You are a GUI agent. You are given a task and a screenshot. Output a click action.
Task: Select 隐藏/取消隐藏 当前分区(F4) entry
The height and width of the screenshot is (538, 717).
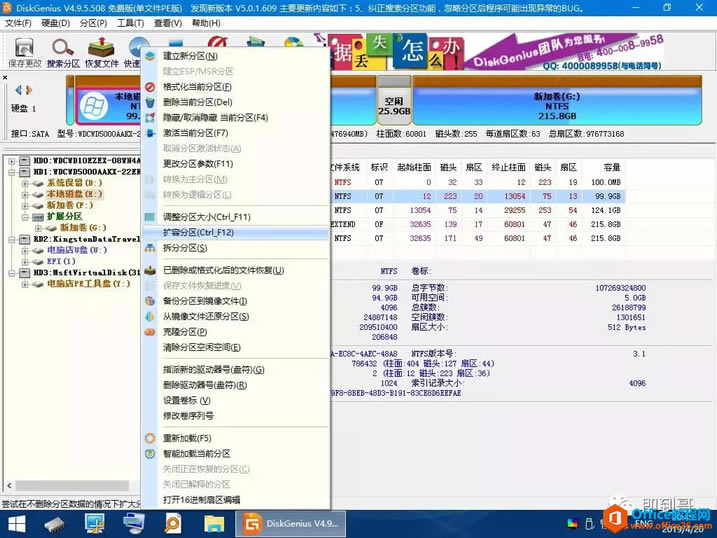215,117
